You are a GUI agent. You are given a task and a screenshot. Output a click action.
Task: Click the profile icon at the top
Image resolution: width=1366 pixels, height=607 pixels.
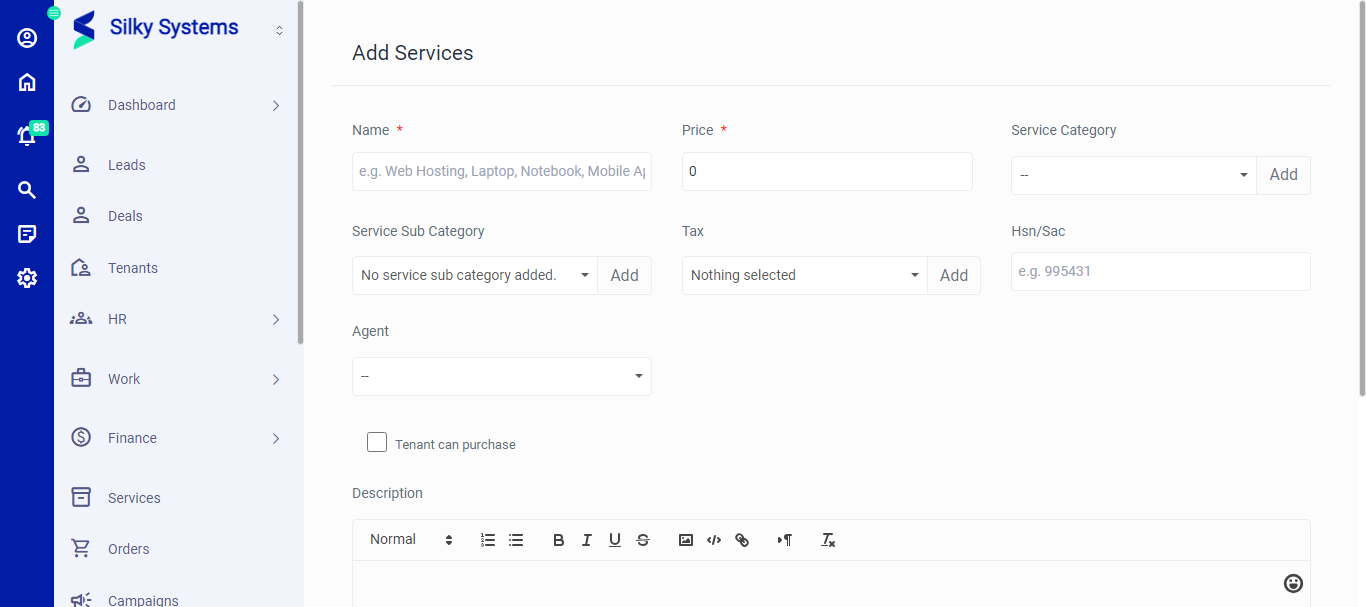click(26, 37)
